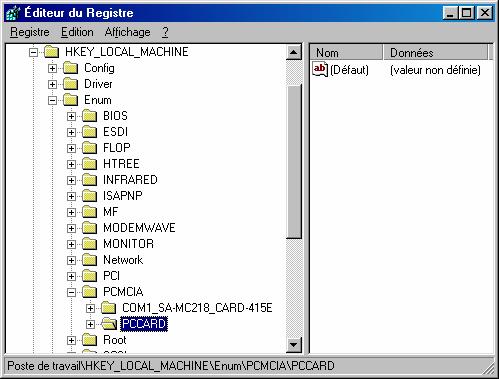
Task: Expand the Network key
Action: [71, 260]
